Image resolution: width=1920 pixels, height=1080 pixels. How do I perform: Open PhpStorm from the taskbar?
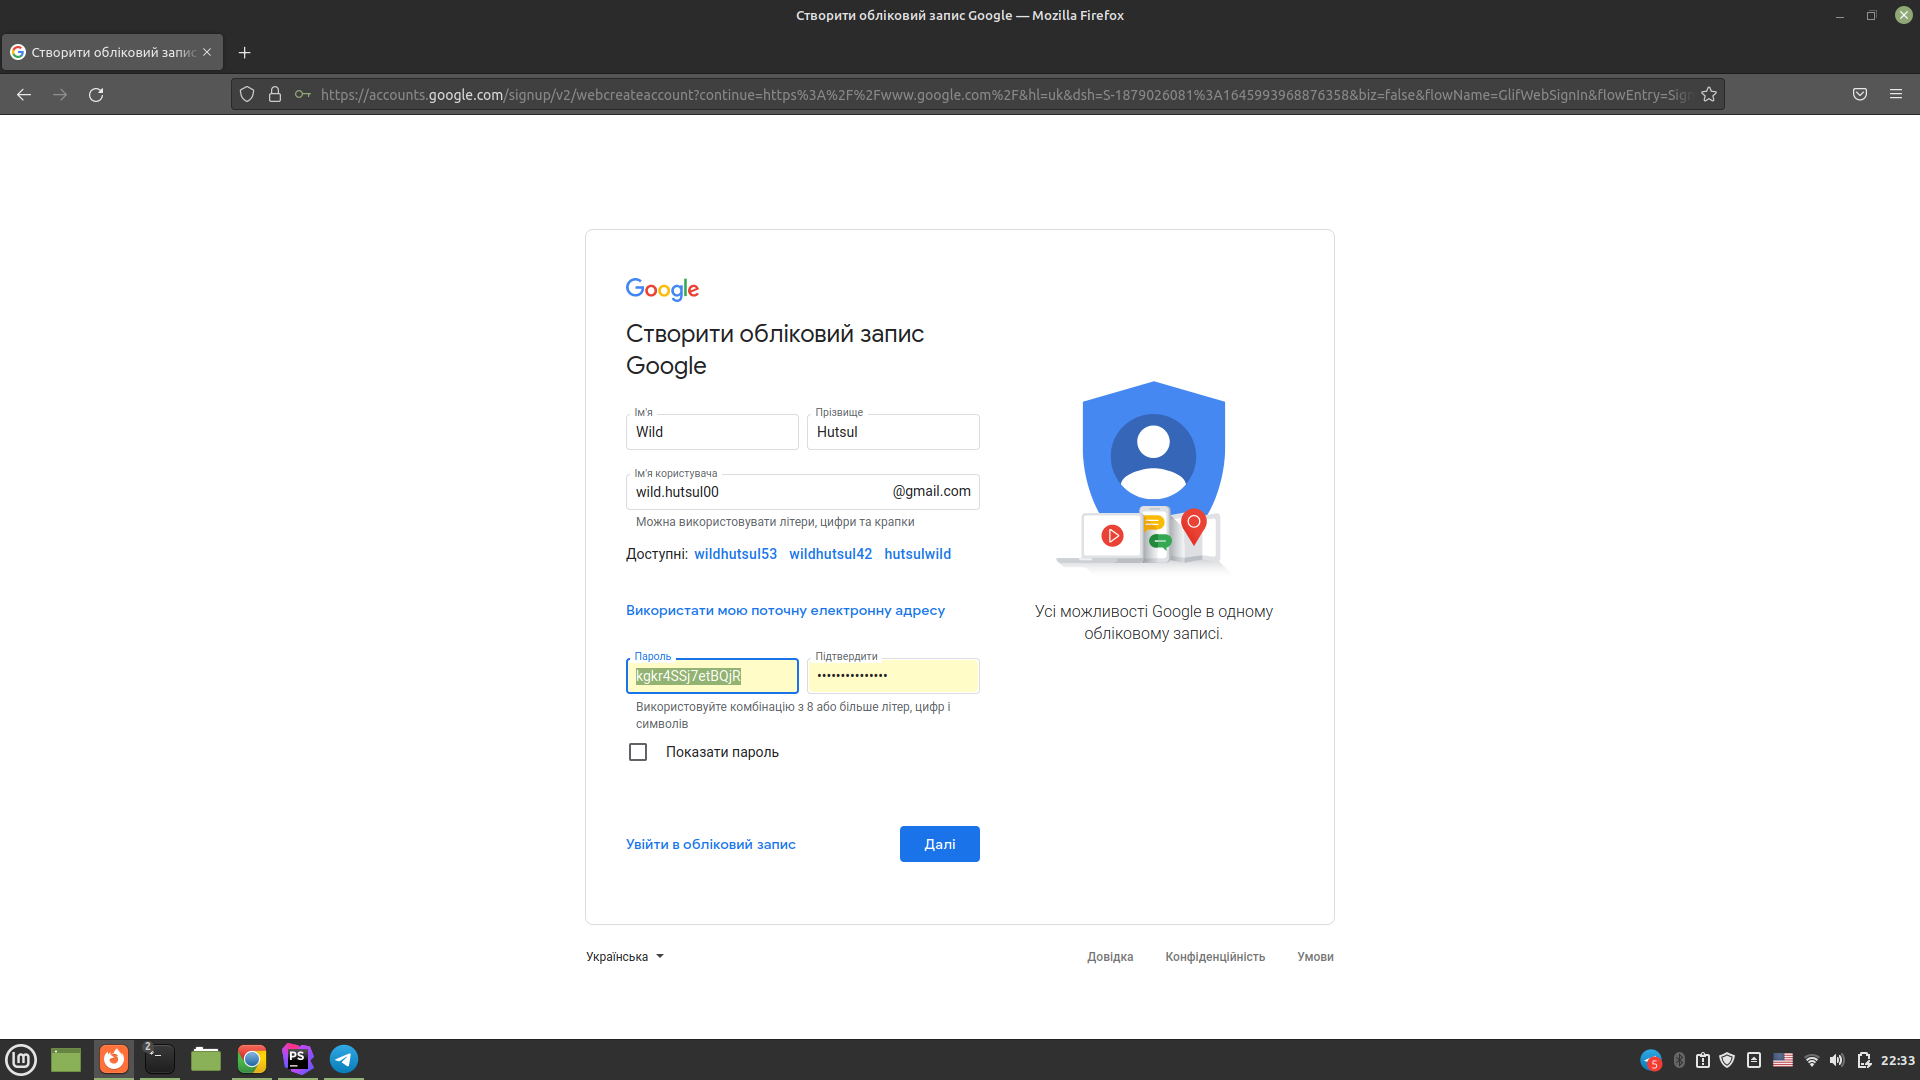pyautogui.click(x=298, y=1059)
